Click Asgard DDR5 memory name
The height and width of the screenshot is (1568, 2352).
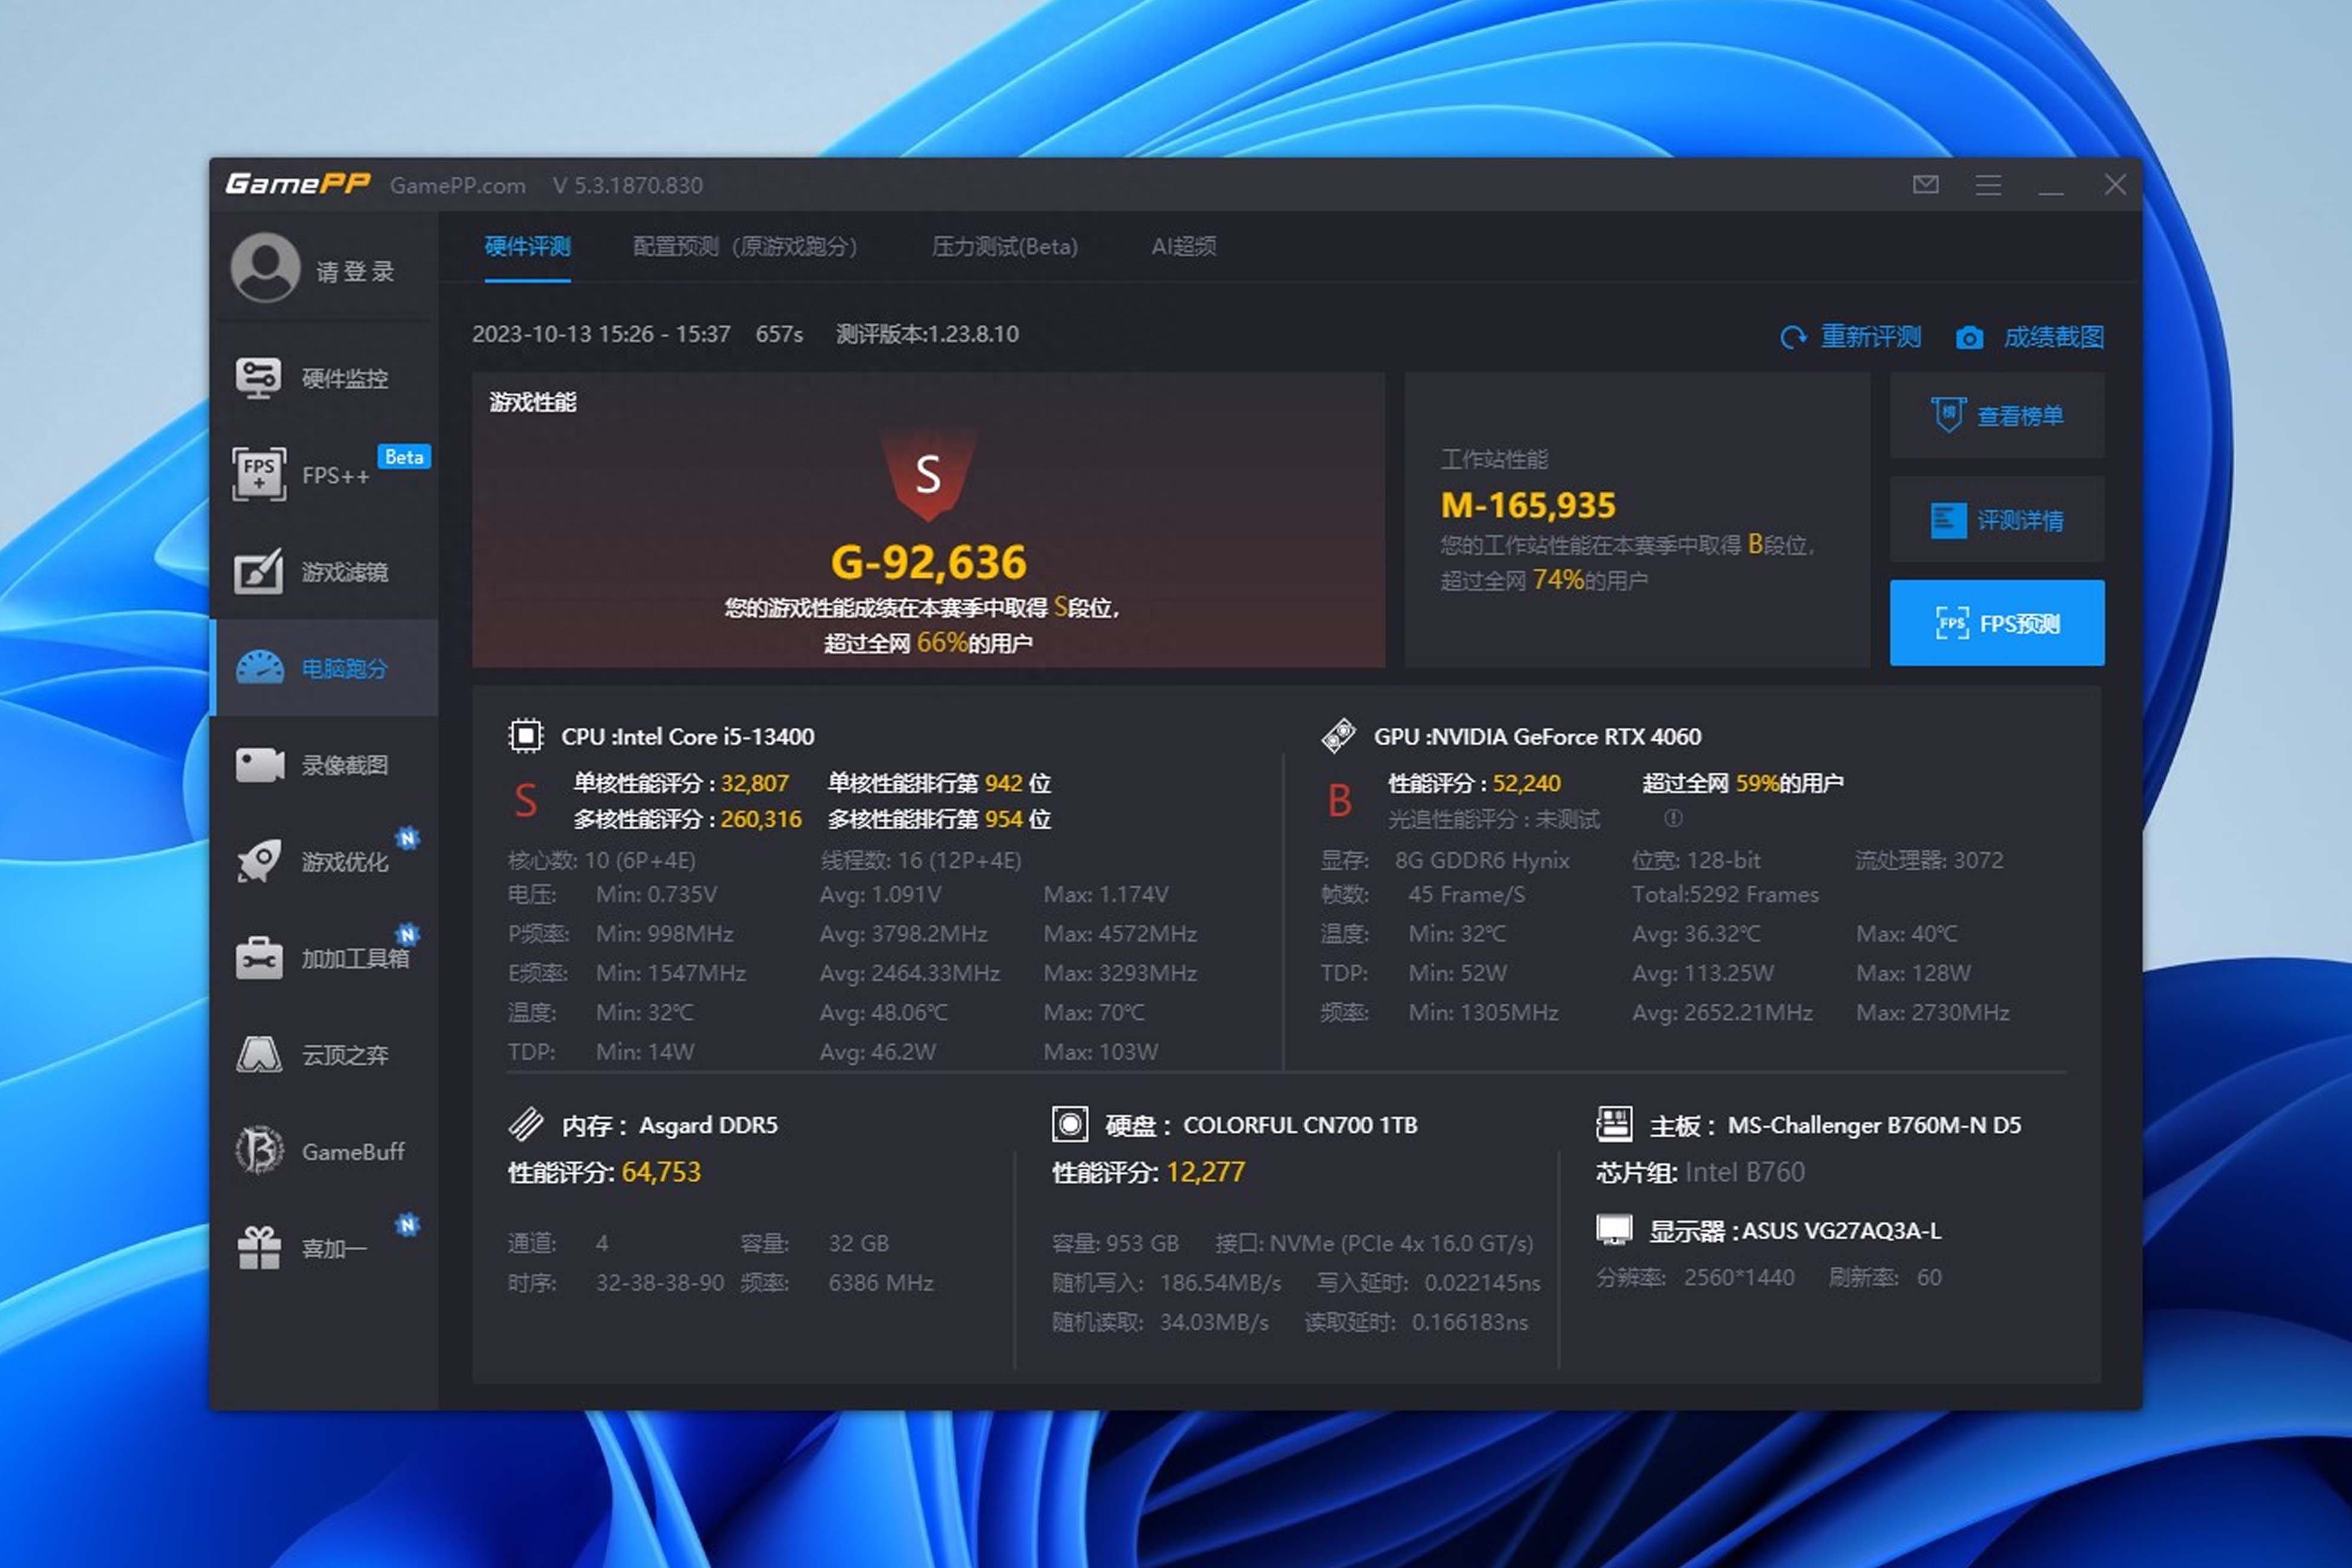click(708, 1125)
